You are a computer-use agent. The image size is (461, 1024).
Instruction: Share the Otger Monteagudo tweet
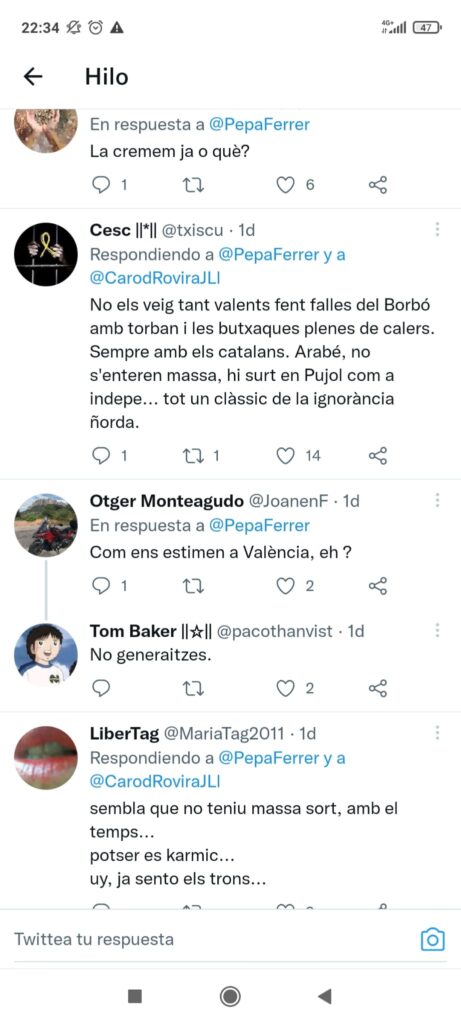tap(378, 586)
